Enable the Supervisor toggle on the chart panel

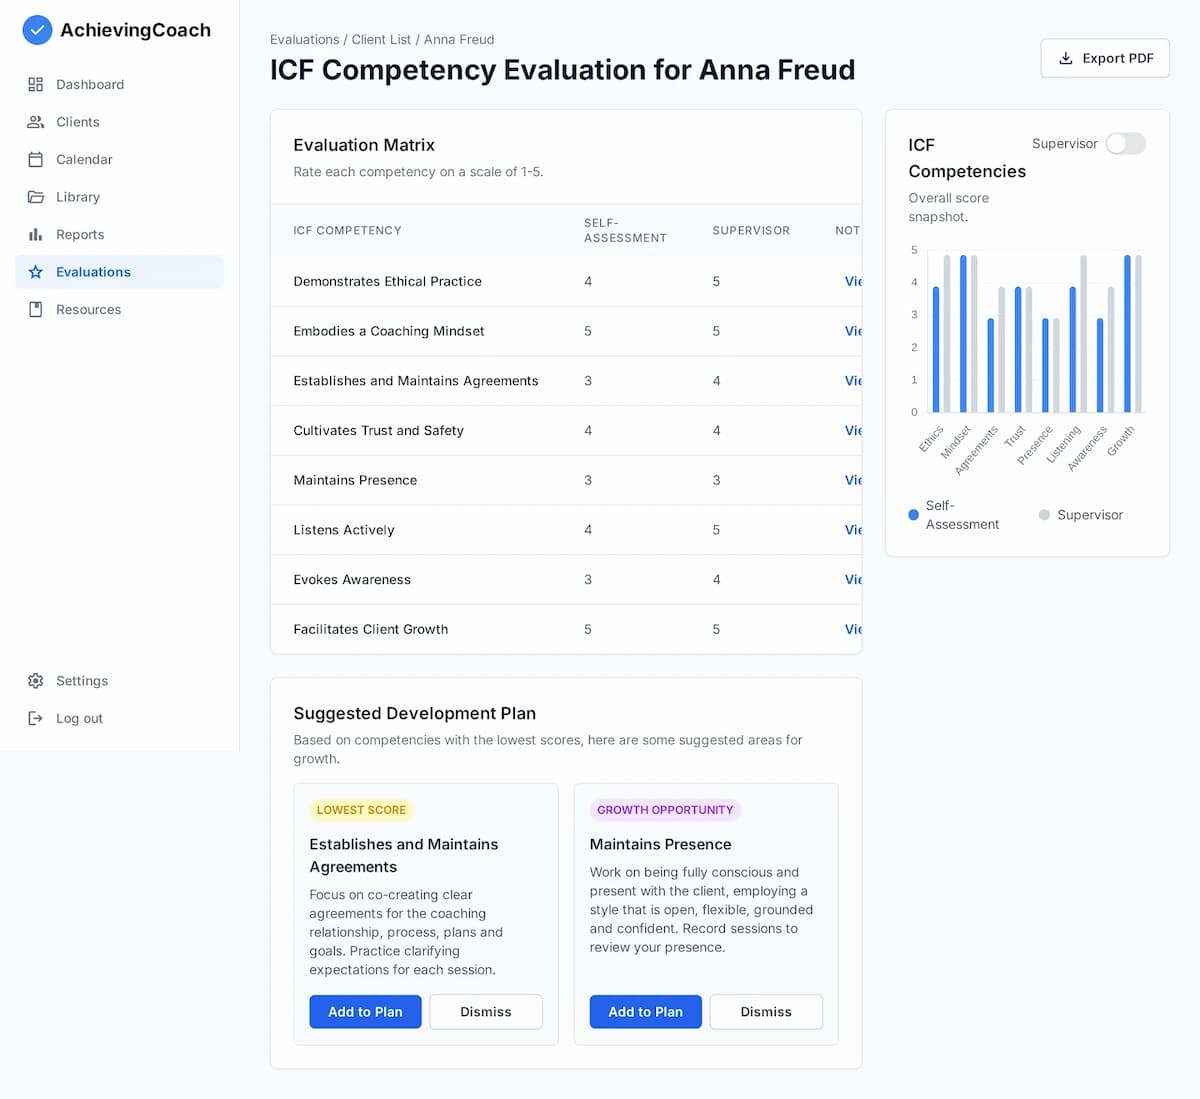1126,144
